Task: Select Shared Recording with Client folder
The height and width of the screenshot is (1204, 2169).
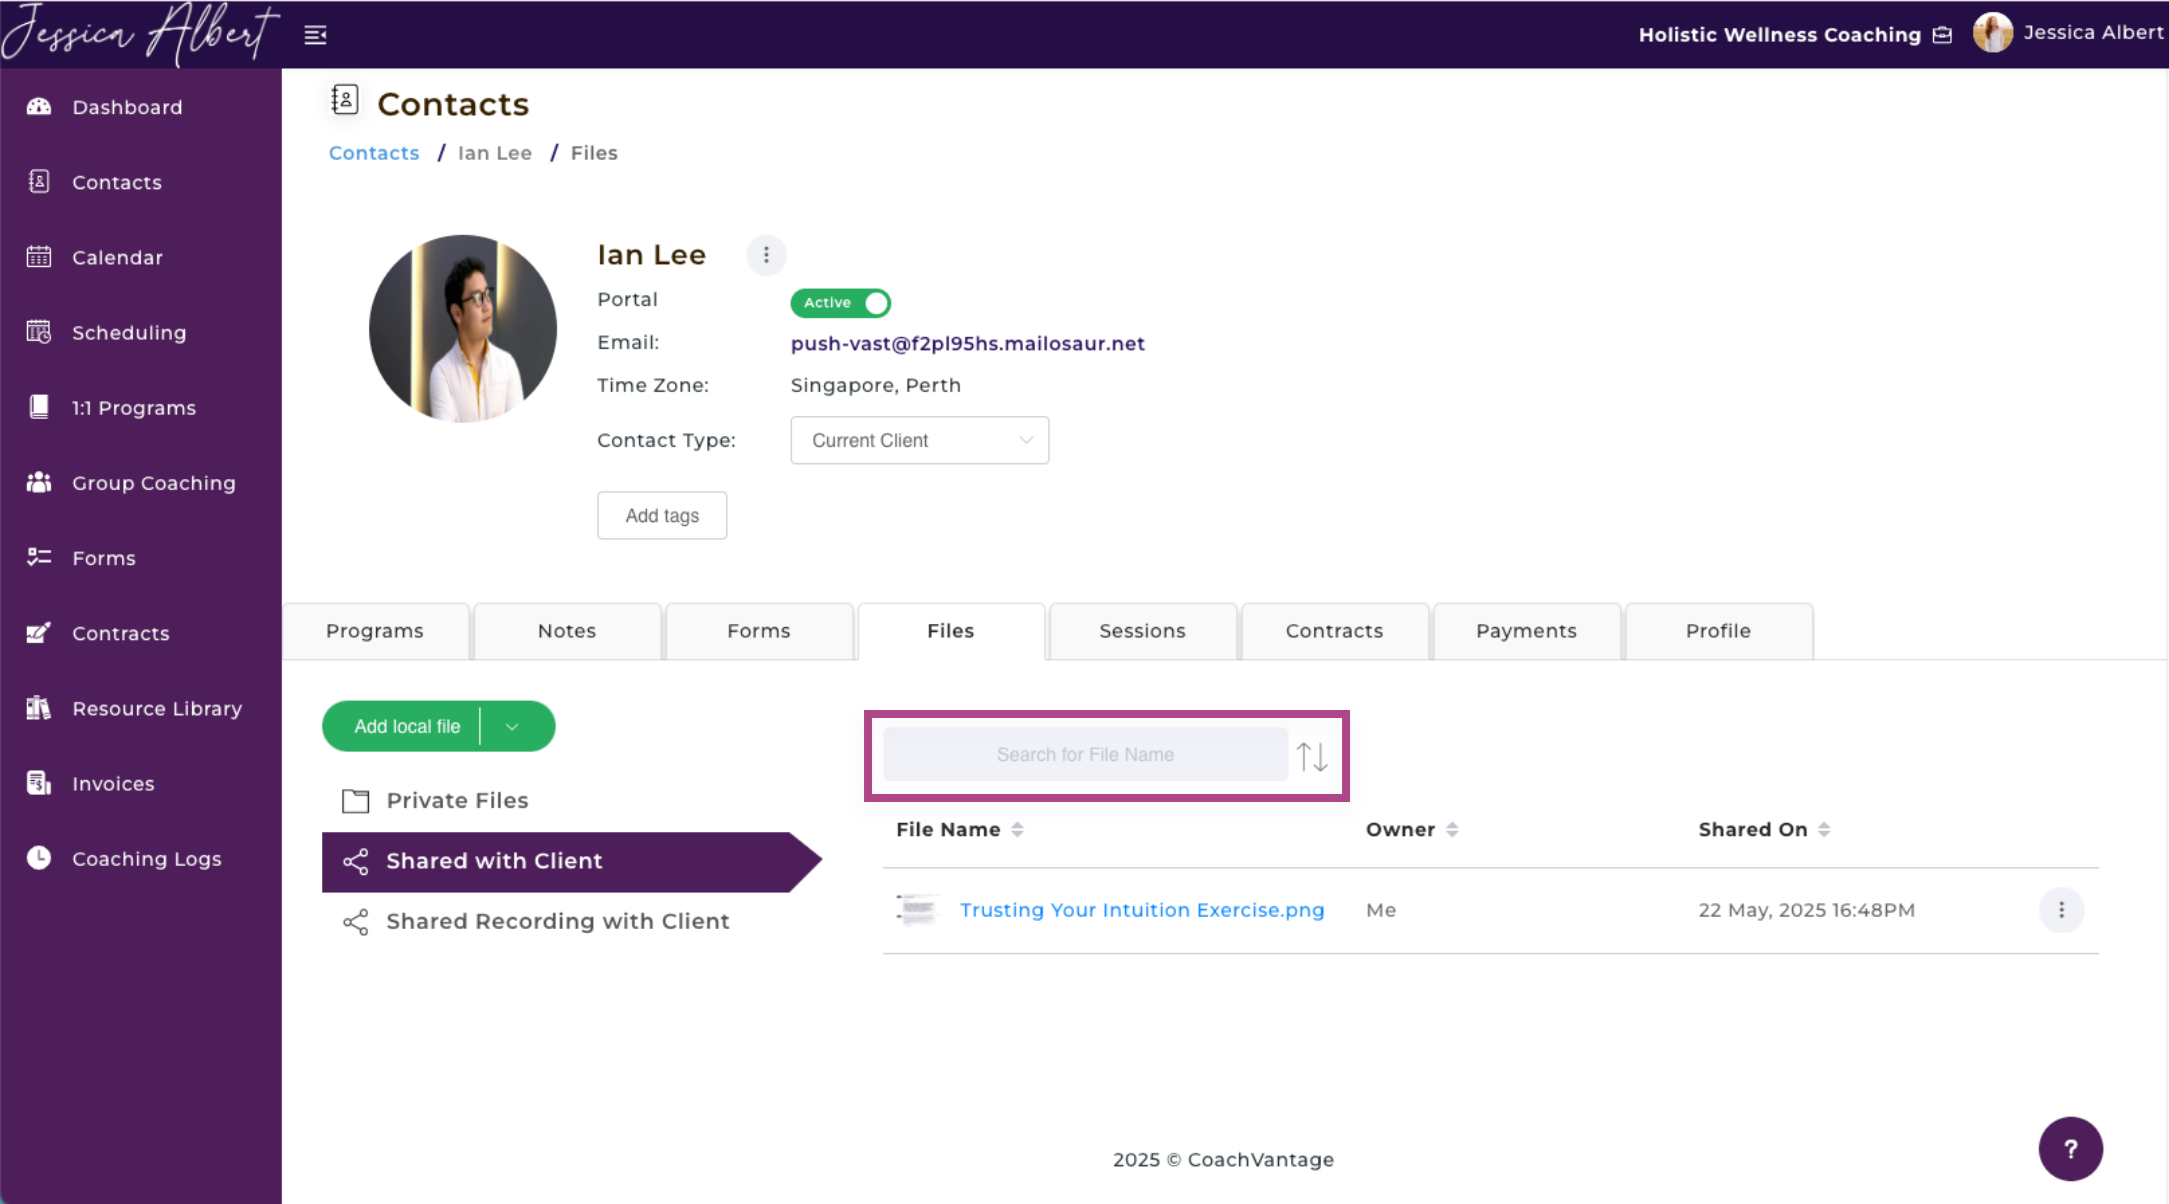Action: pos(537,922)
